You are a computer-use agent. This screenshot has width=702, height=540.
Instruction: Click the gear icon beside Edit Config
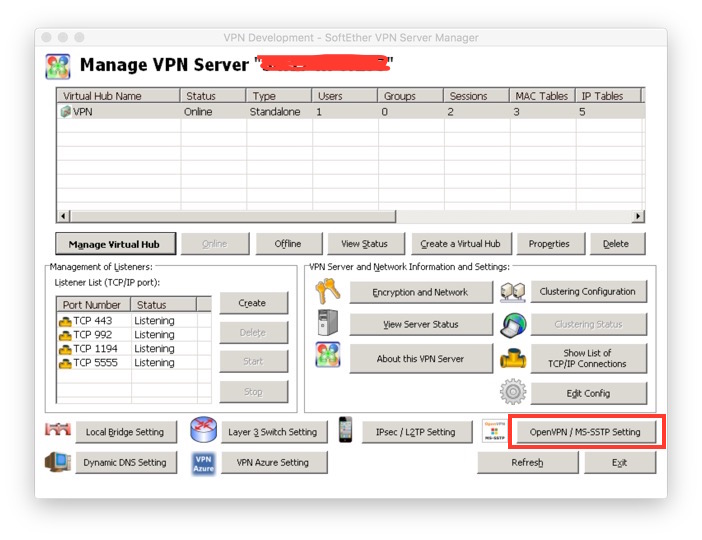pyautogui.click(x=513, y=392)
